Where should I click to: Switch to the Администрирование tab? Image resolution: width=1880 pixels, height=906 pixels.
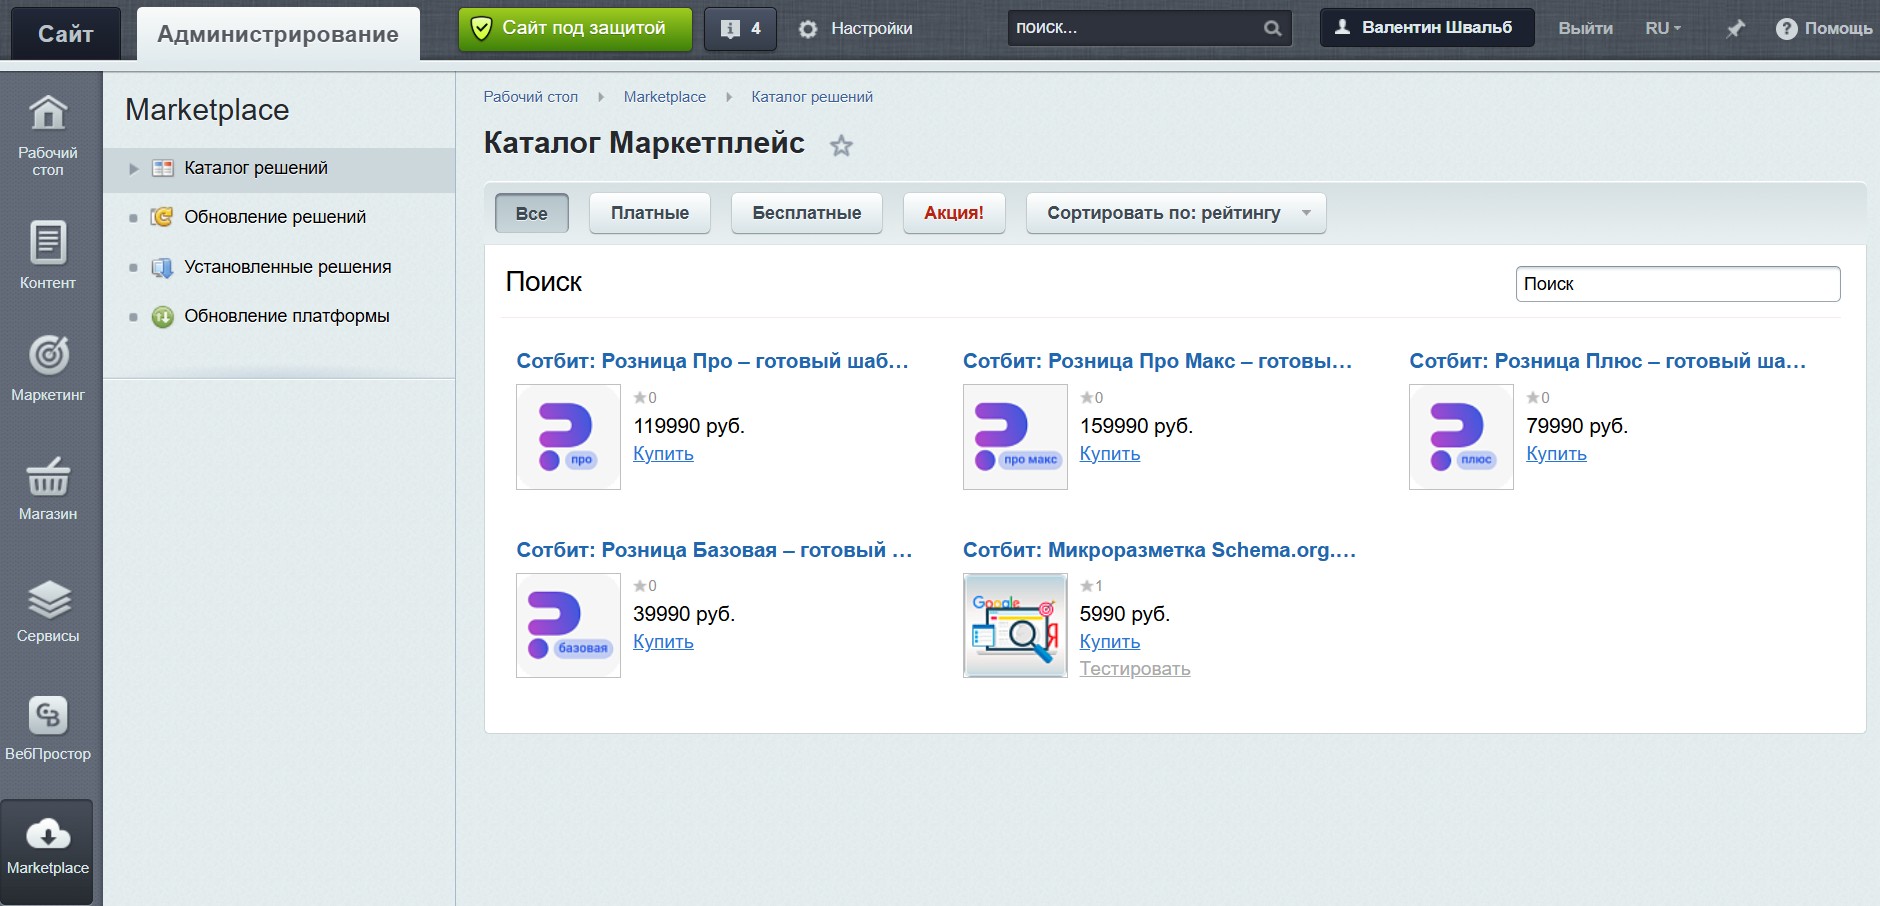[278, 34]
